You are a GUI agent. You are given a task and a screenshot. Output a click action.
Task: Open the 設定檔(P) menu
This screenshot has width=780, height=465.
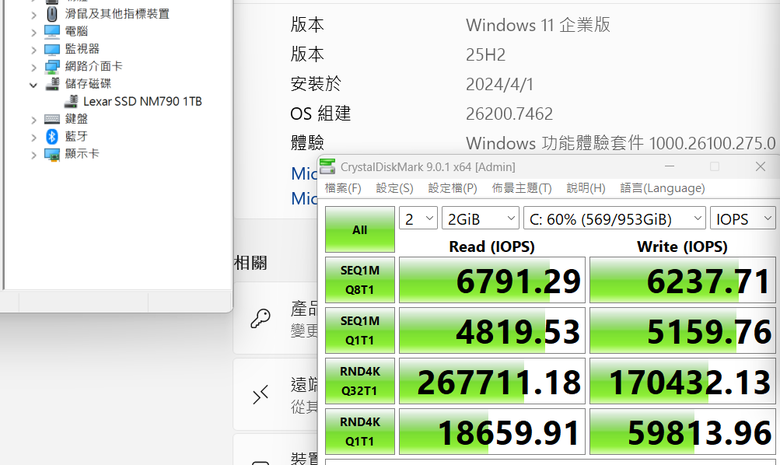coord(452,188)
